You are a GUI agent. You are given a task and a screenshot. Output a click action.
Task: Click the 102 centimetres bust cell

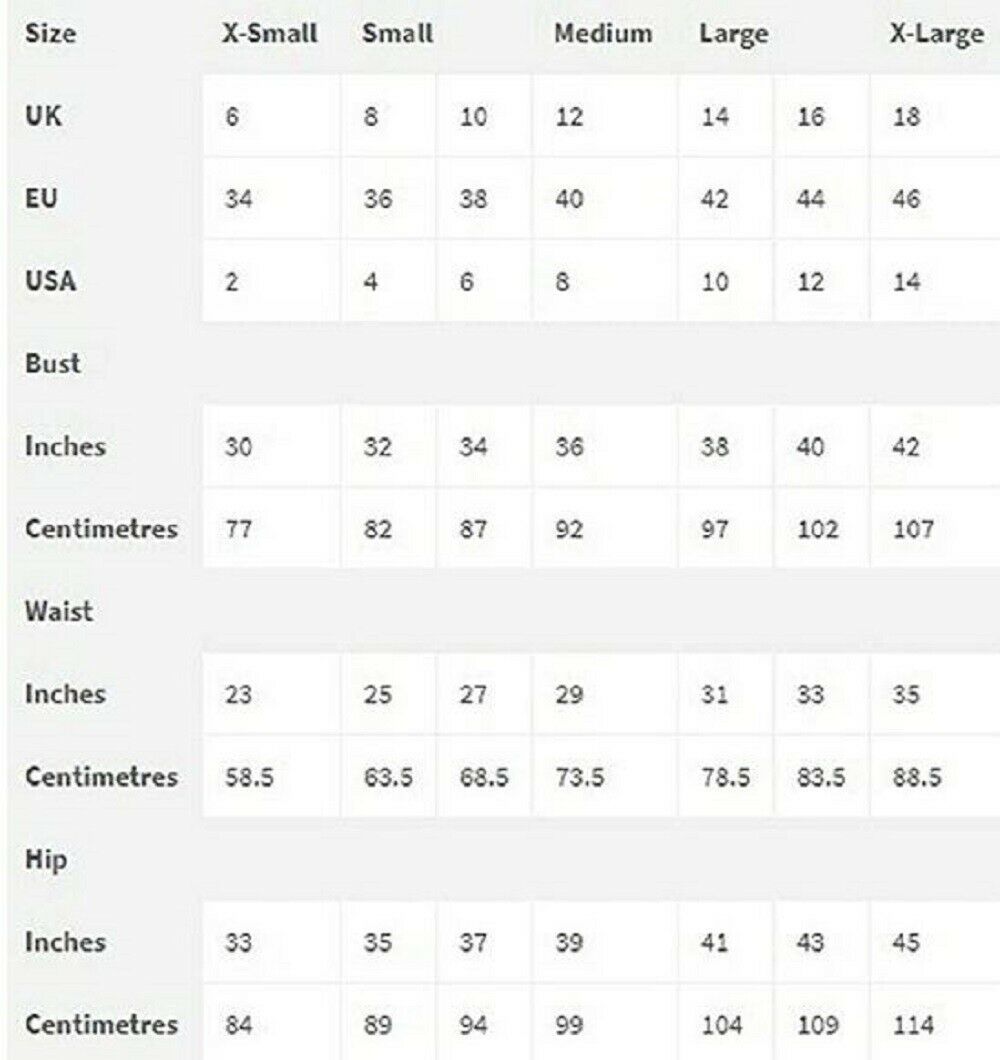[x=818, y=529]
